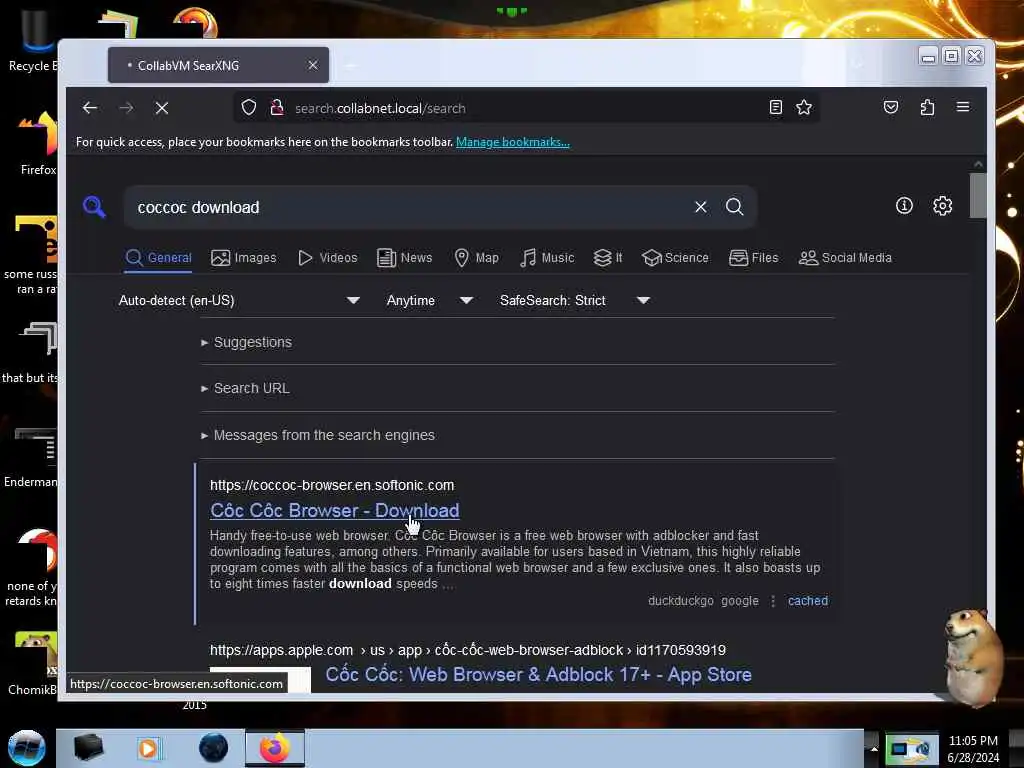Screen dimensions: 1024x768
Task: Toggle reader view icon in address bar
Action: pos(775,108)
